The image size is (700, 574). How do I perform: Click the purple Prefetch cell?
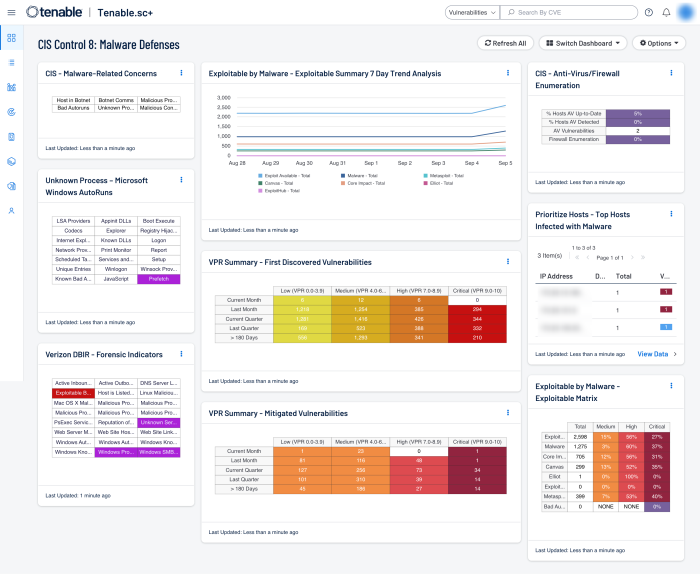[x=159, y=279]
